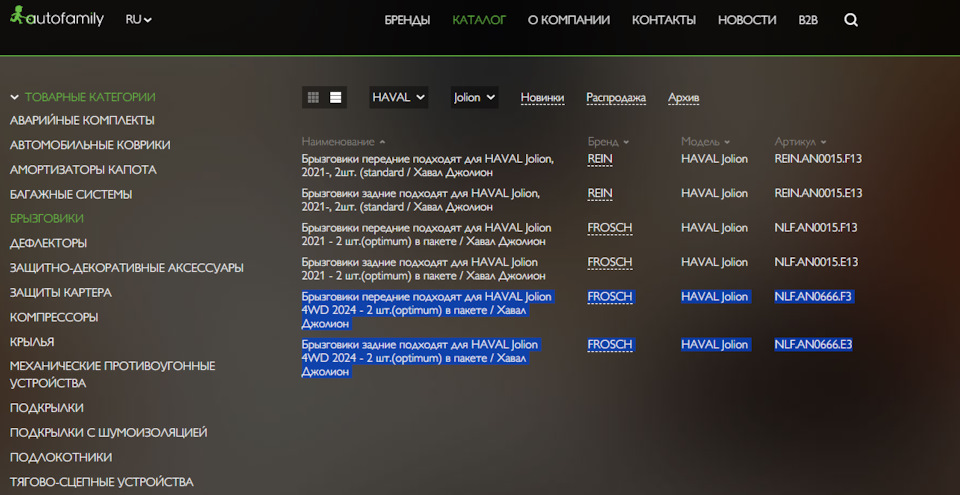Sort by Бренд column header
Viewport: 960px width, 495px height.
pyautogui.click(x=609, y=142)
